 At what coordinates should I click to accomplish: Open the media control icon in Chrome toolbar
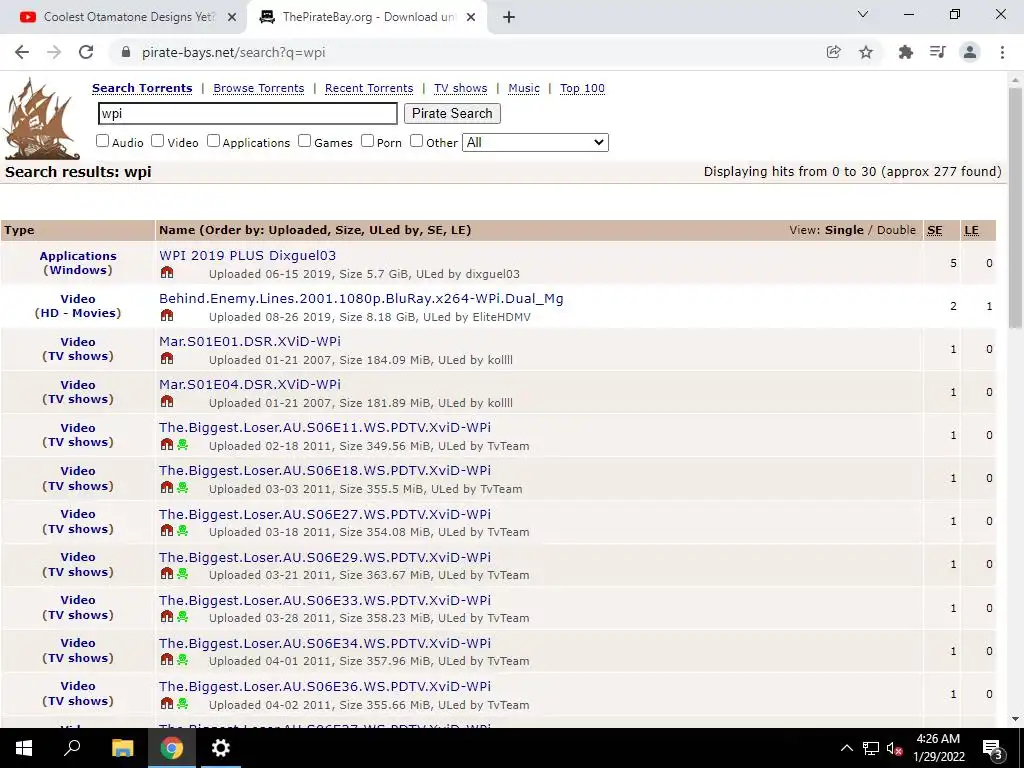938,52
